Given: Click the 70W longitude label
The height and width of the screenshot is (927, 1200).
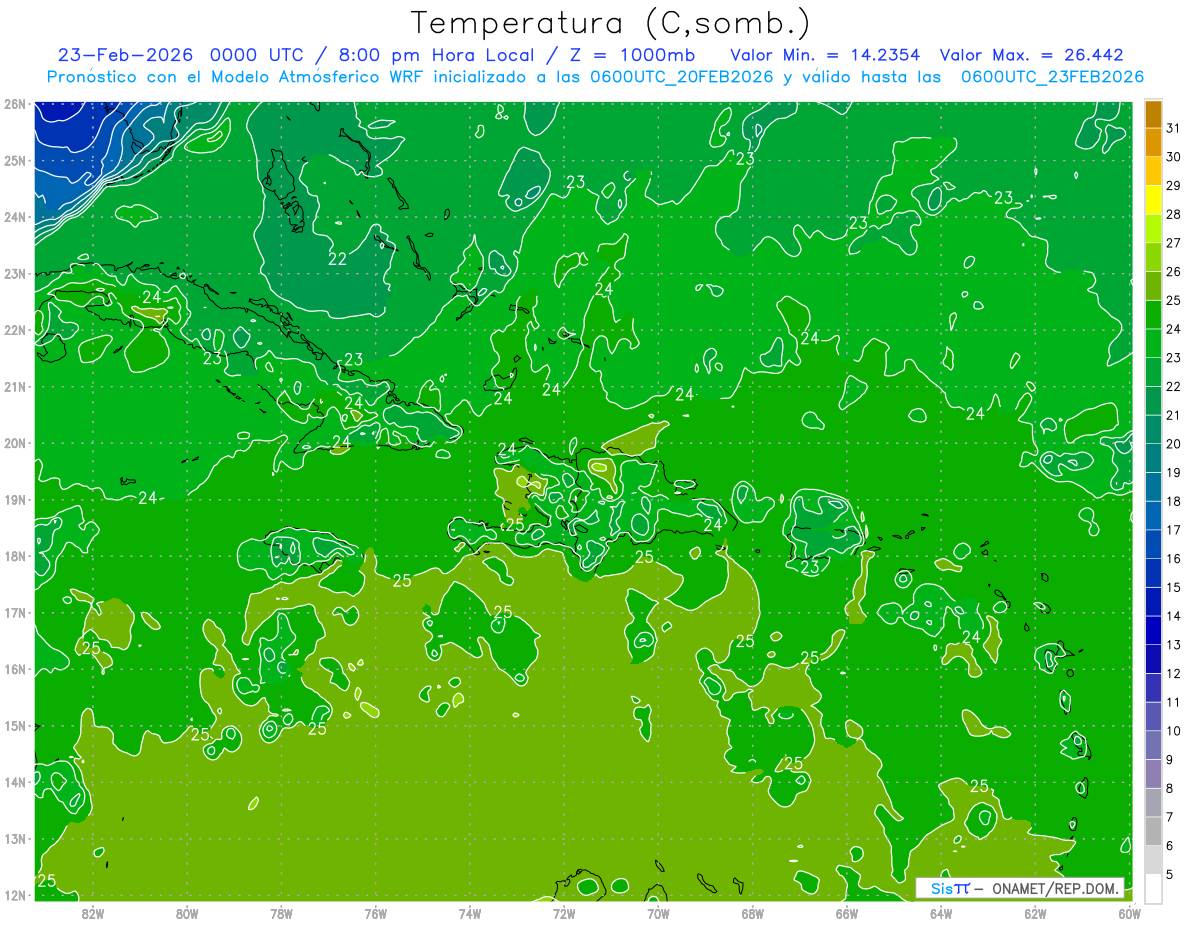Looking at the screenshot, I should (658, 913).
